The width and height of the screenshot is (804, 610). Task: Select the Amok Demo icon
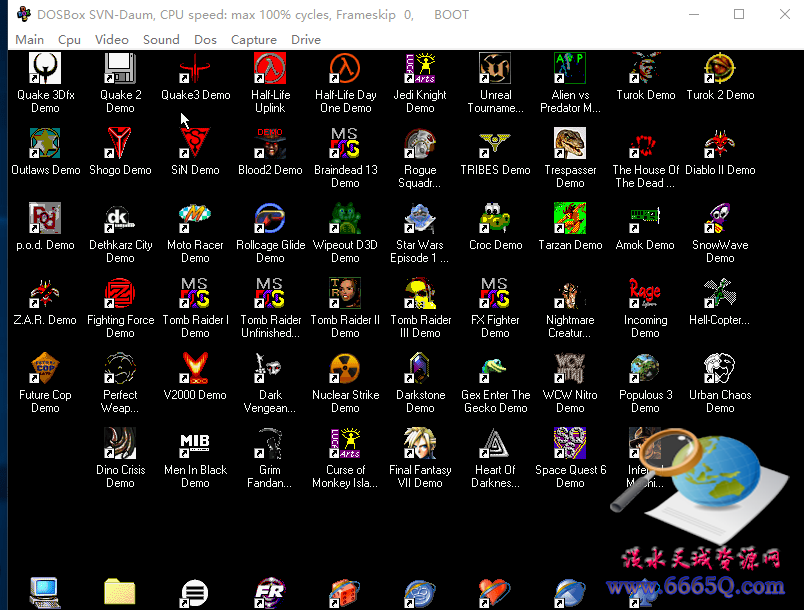[x=645, y=218]
